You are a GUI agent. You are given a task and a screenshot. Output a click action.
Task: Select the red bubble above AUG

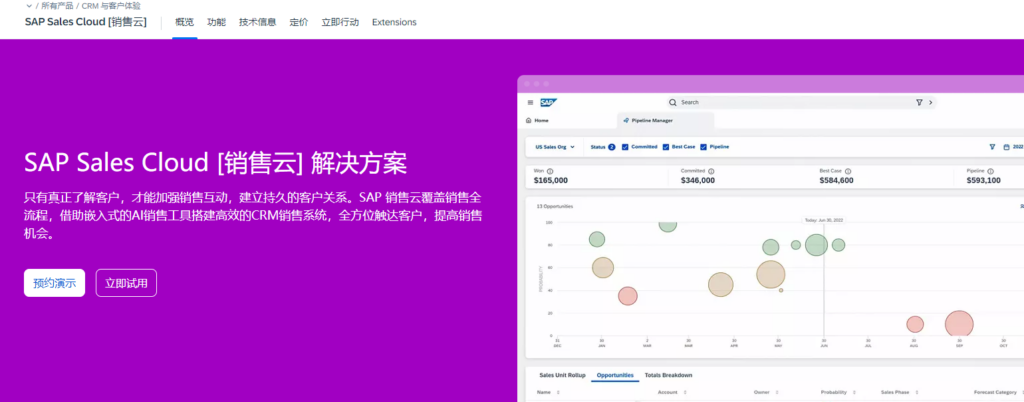pyautogui.click(x=915, y=324)
